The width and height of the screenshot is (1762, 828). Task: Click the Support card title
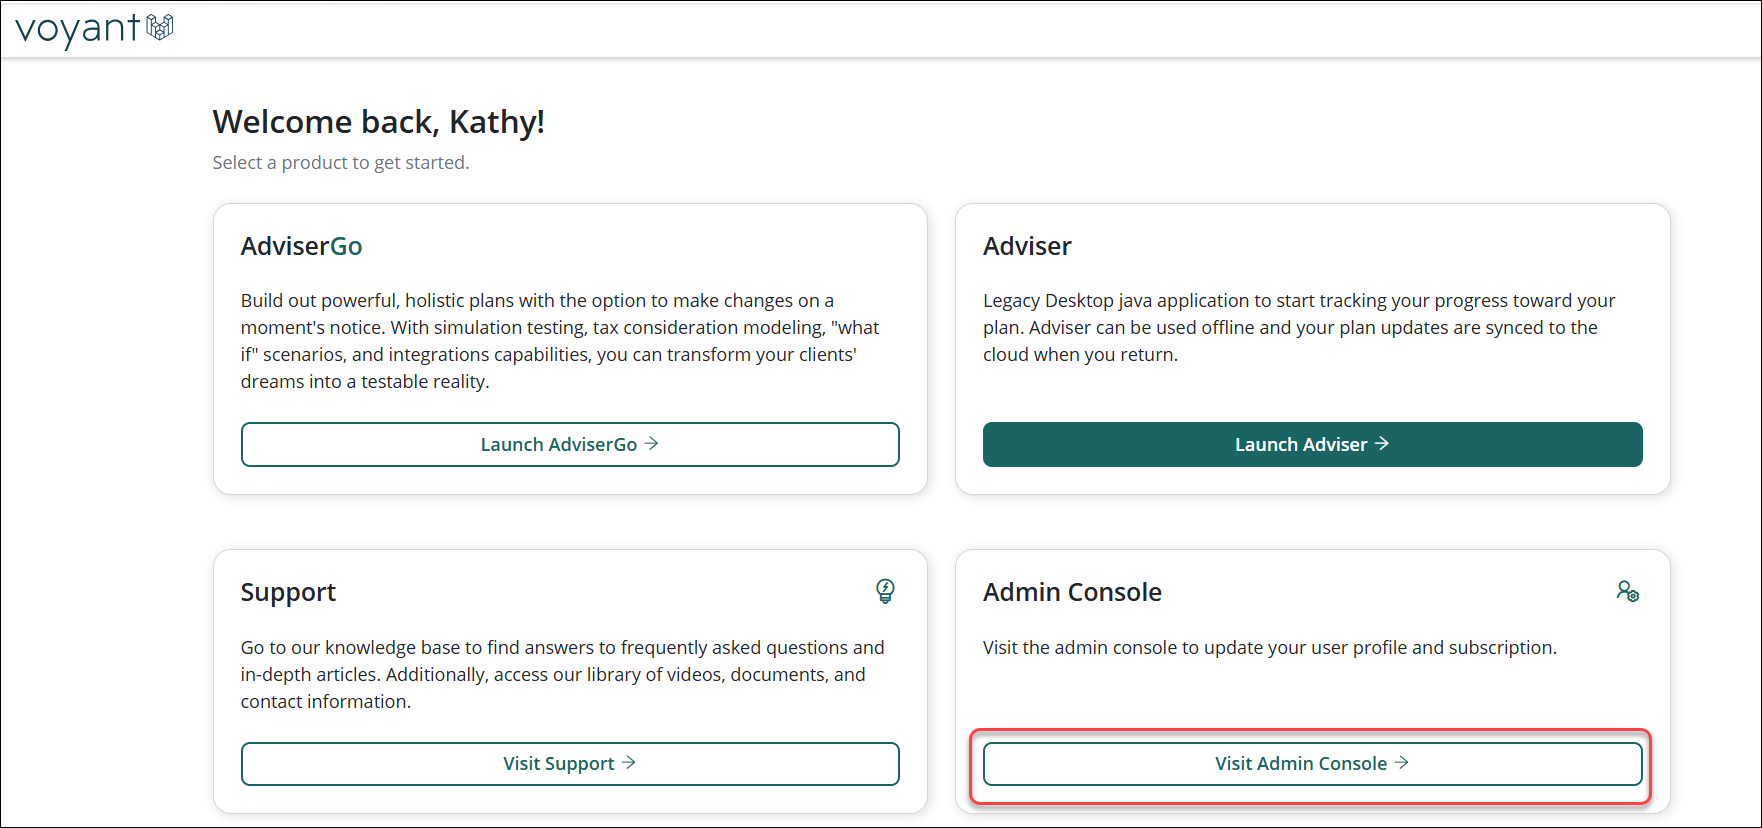click(x=288, y=592)
